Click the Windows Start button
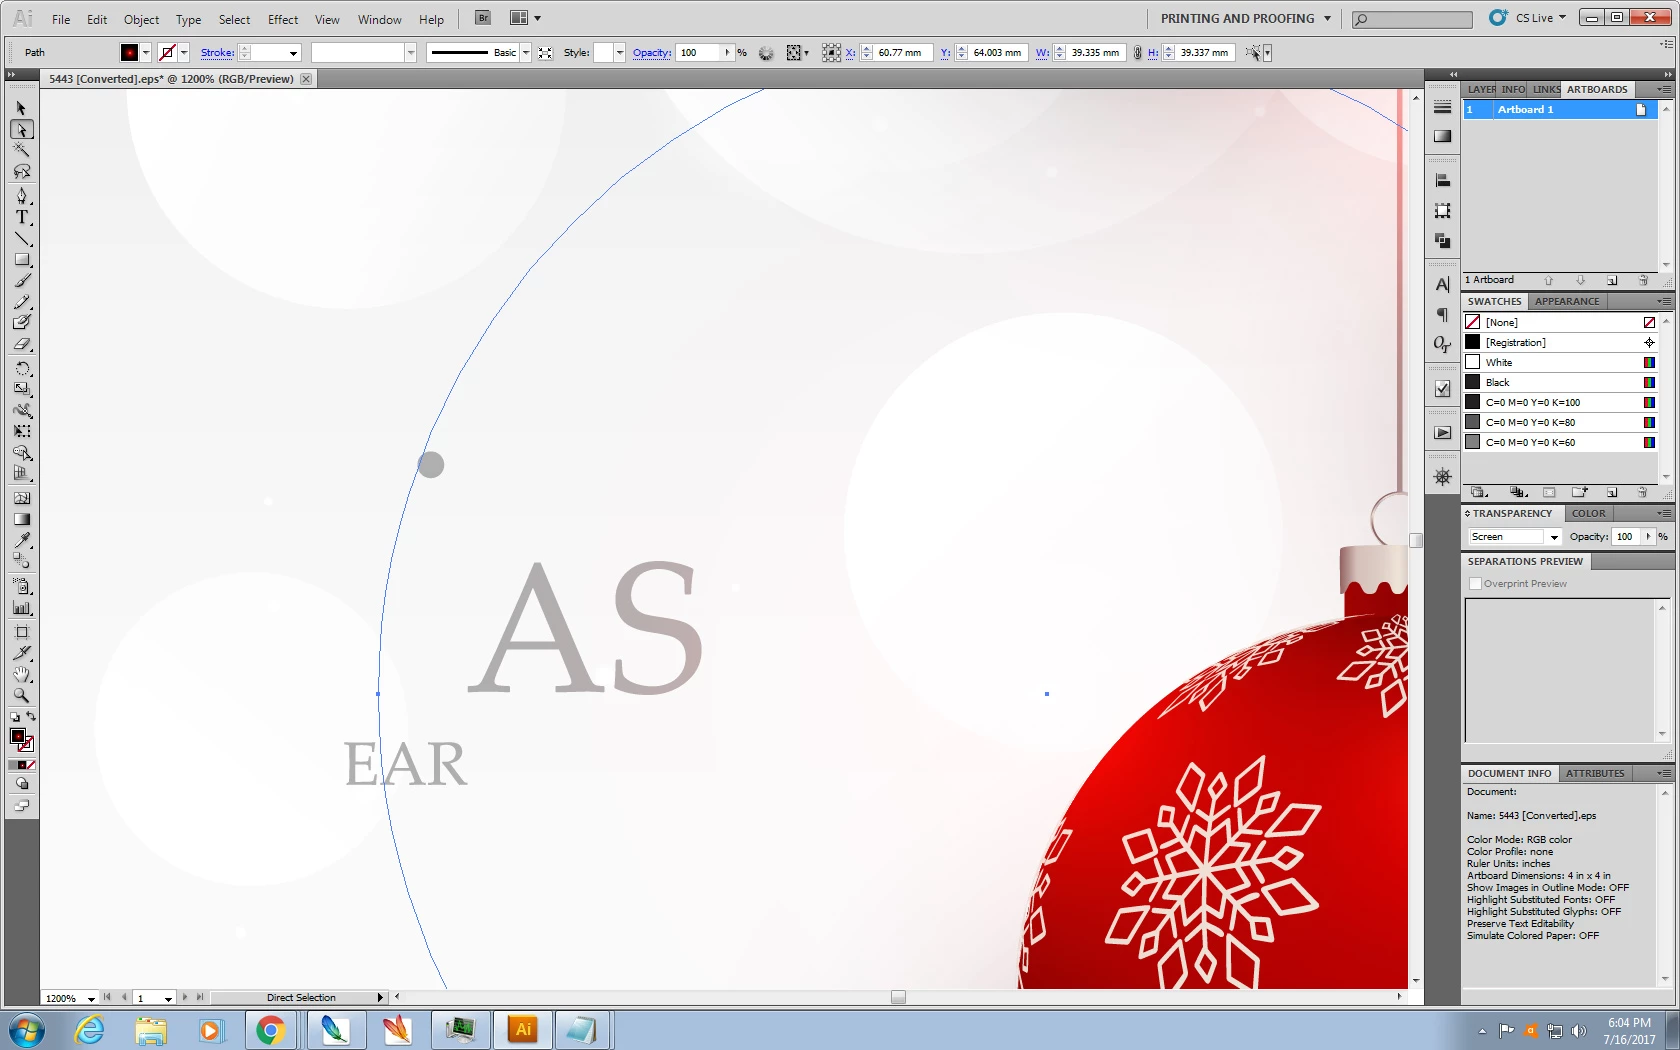 coord(27,1030)
